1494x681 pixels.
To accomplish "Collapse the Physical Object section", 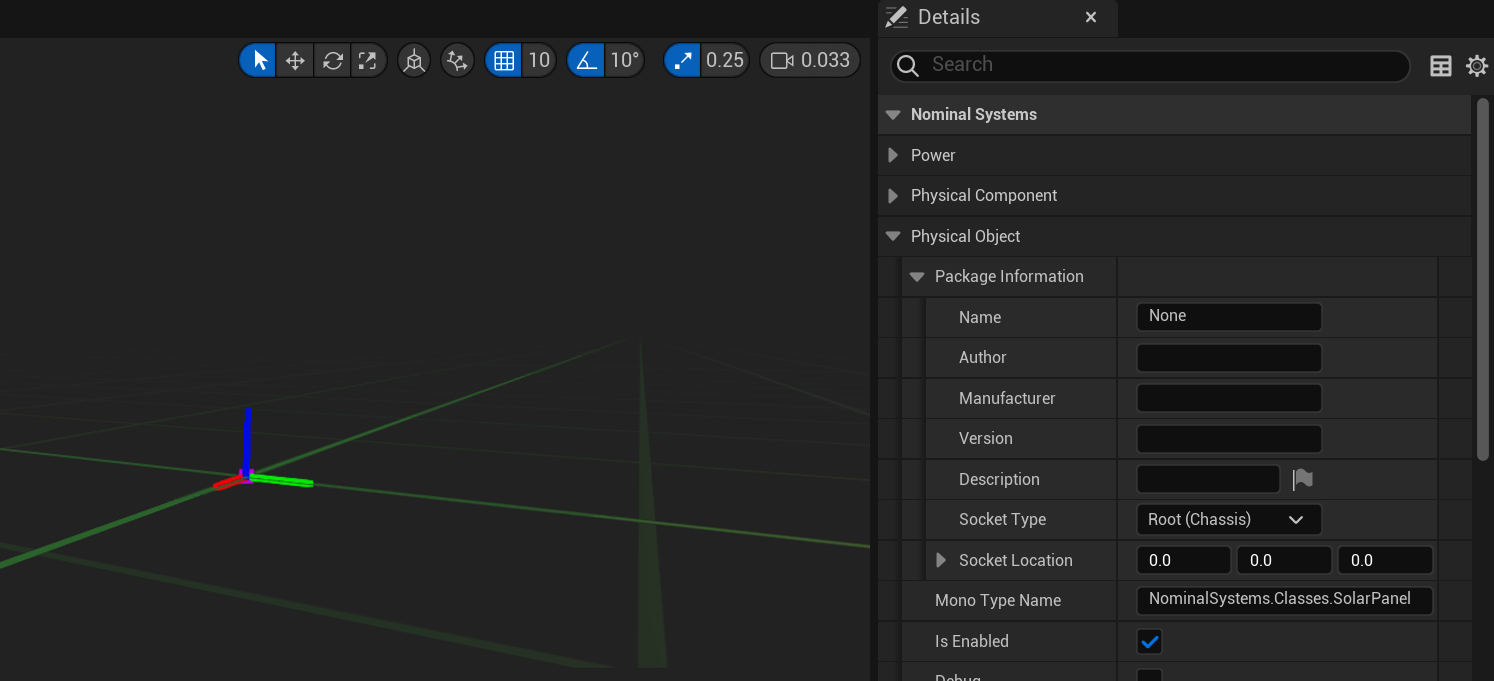I will point(893,237).
